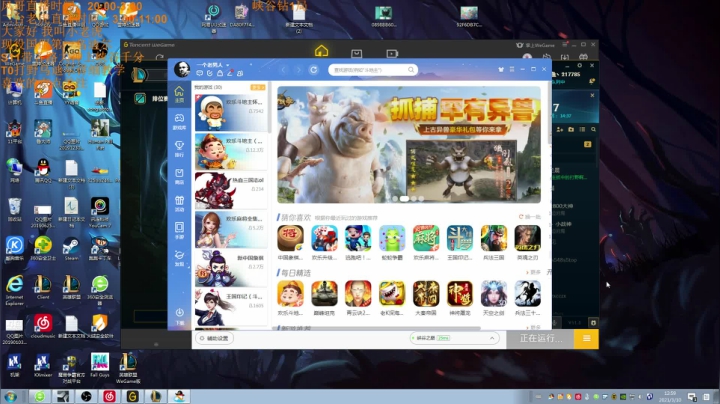Open the 下载 download icon at sidebar bottom
Screen dimensions: 720x404
tap(179, 316)
